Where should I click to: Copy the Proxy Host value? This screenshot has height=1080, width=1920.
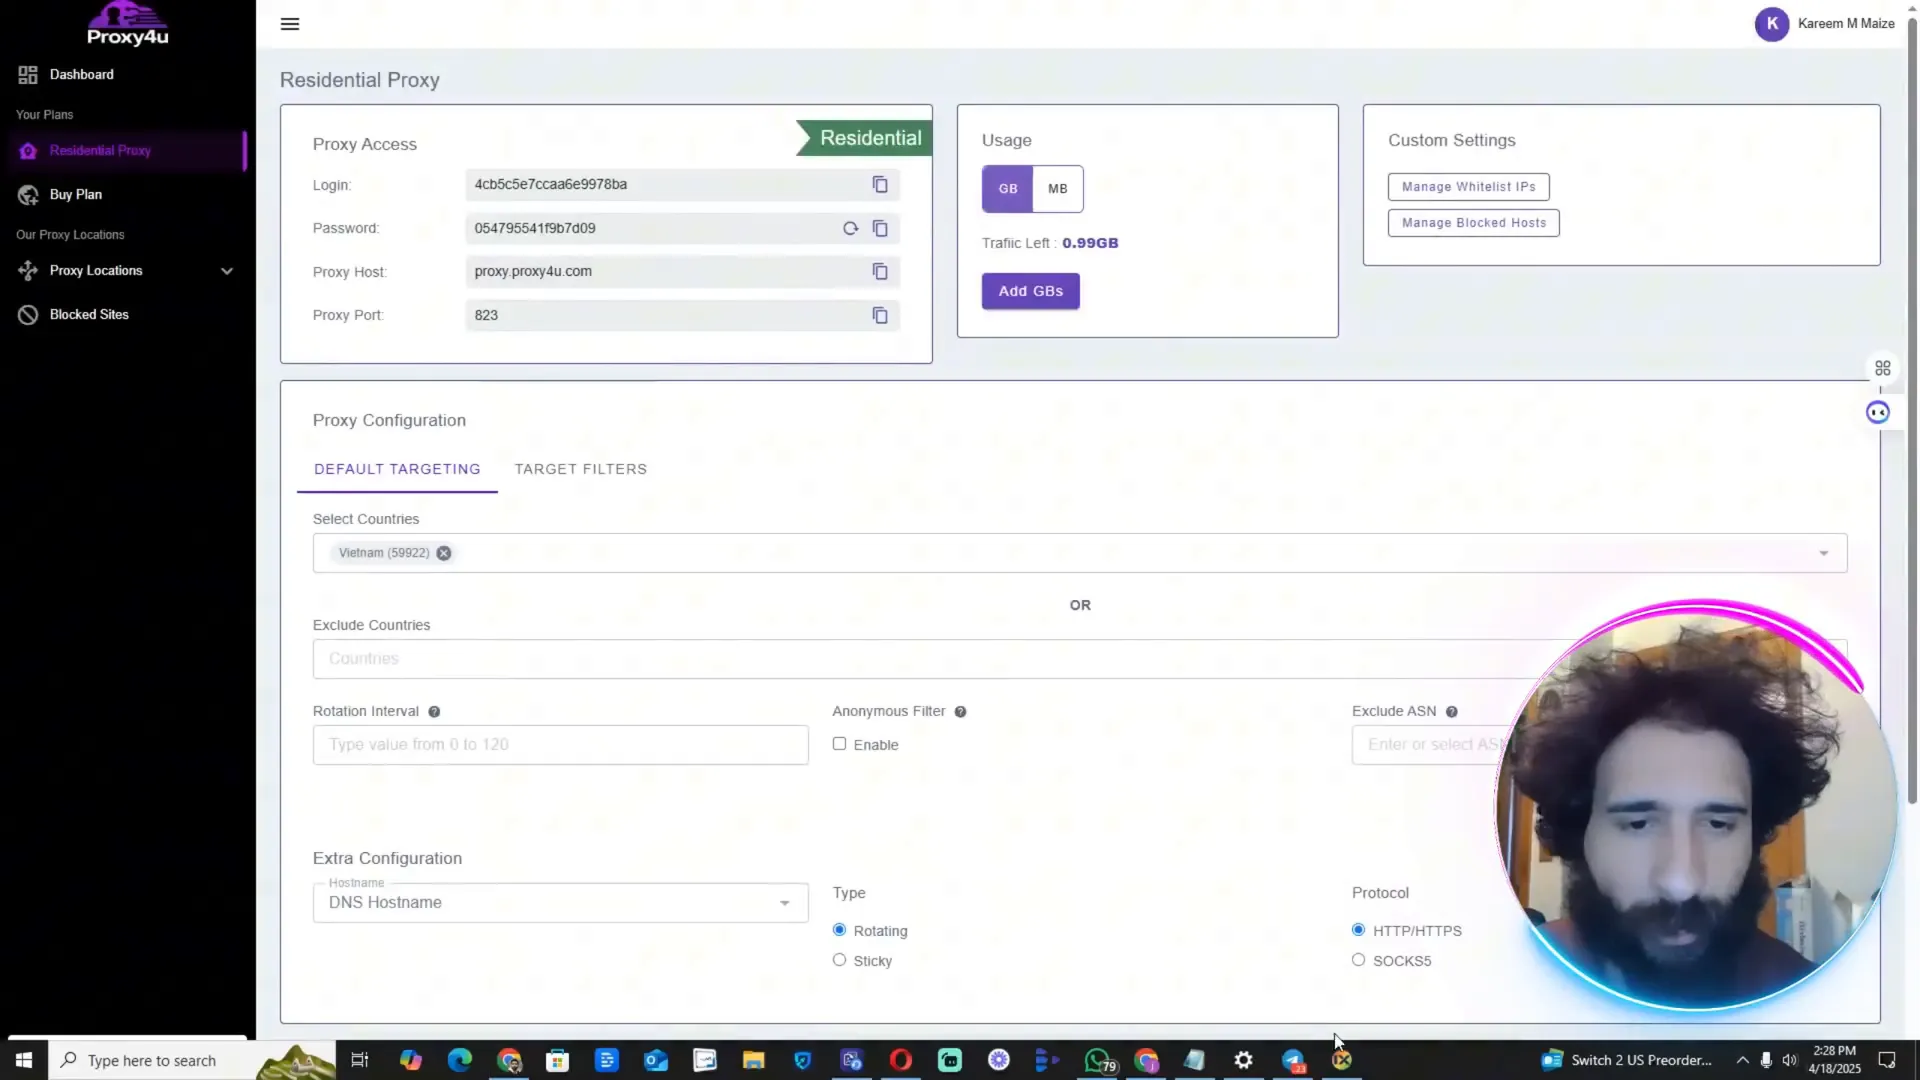pos(880,272)
